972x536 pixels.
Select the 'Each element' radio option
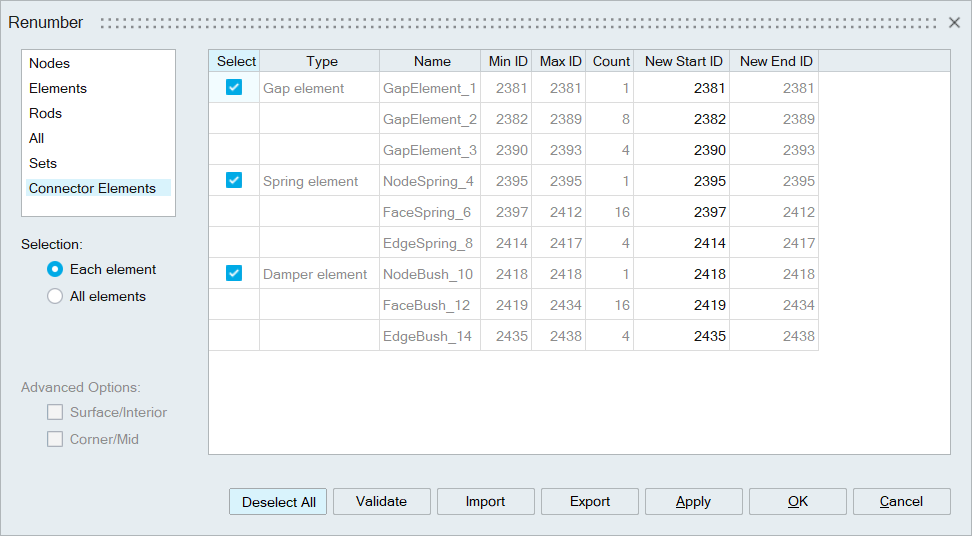(x=56, y=269)
